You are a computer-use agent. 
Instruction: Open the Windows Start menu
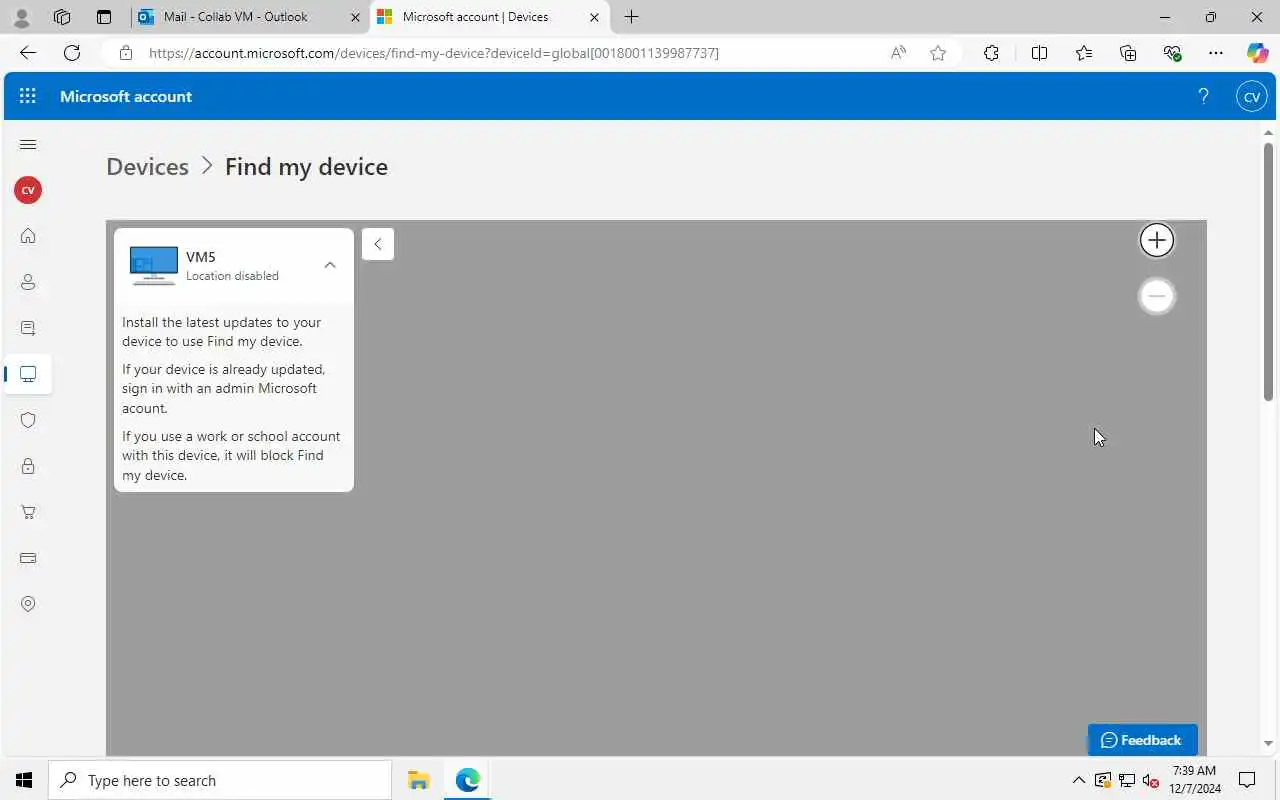[24, 780]
